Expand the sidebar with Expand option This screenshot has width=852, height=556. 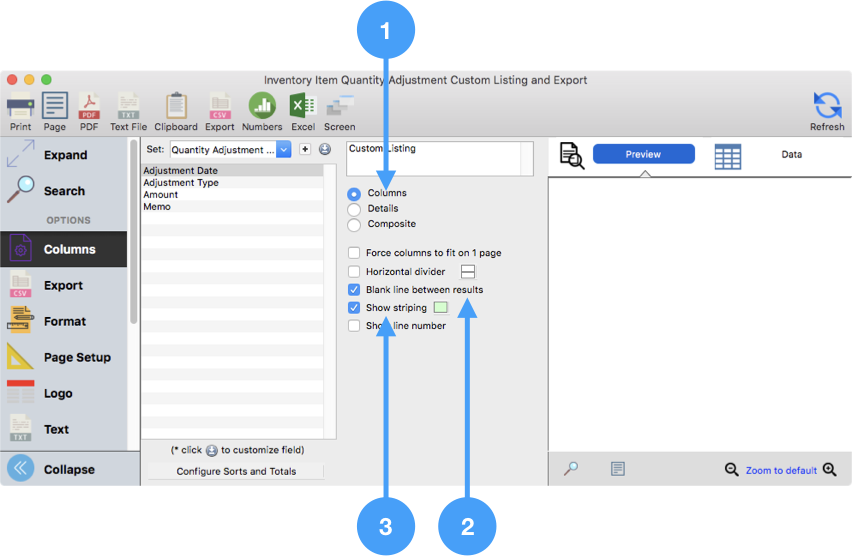pos(64,155)
